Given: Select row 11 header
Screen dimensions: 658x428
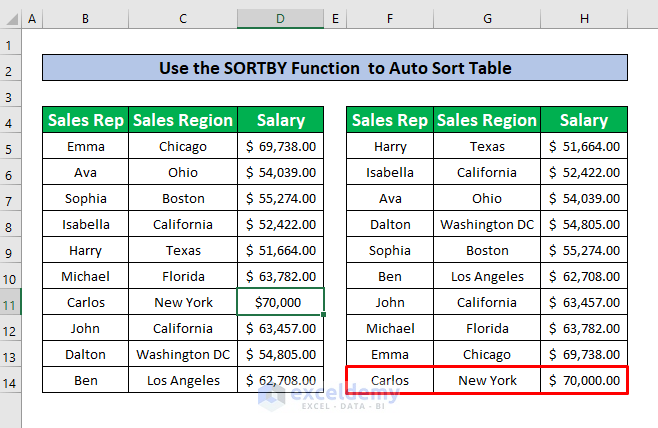Looking at the screenshot, I should click(x=10, y=302).
